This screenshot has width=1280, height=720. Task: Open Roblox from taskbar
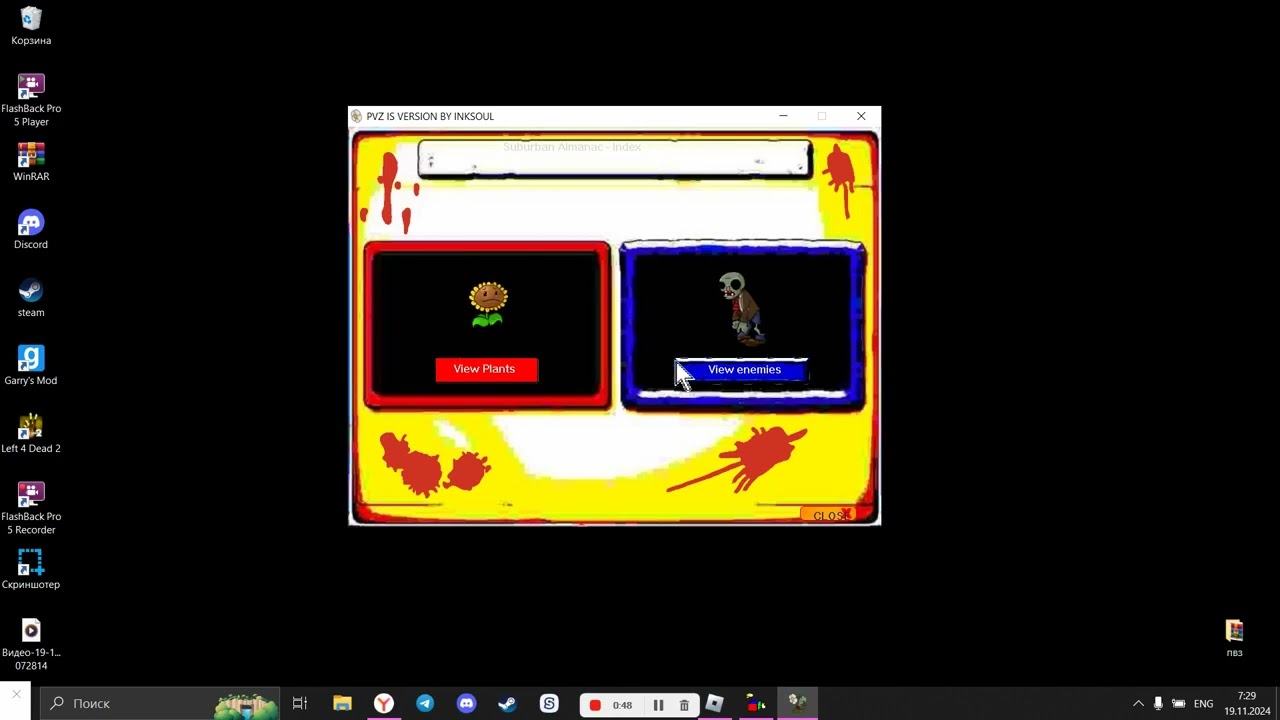pos(714,704)
